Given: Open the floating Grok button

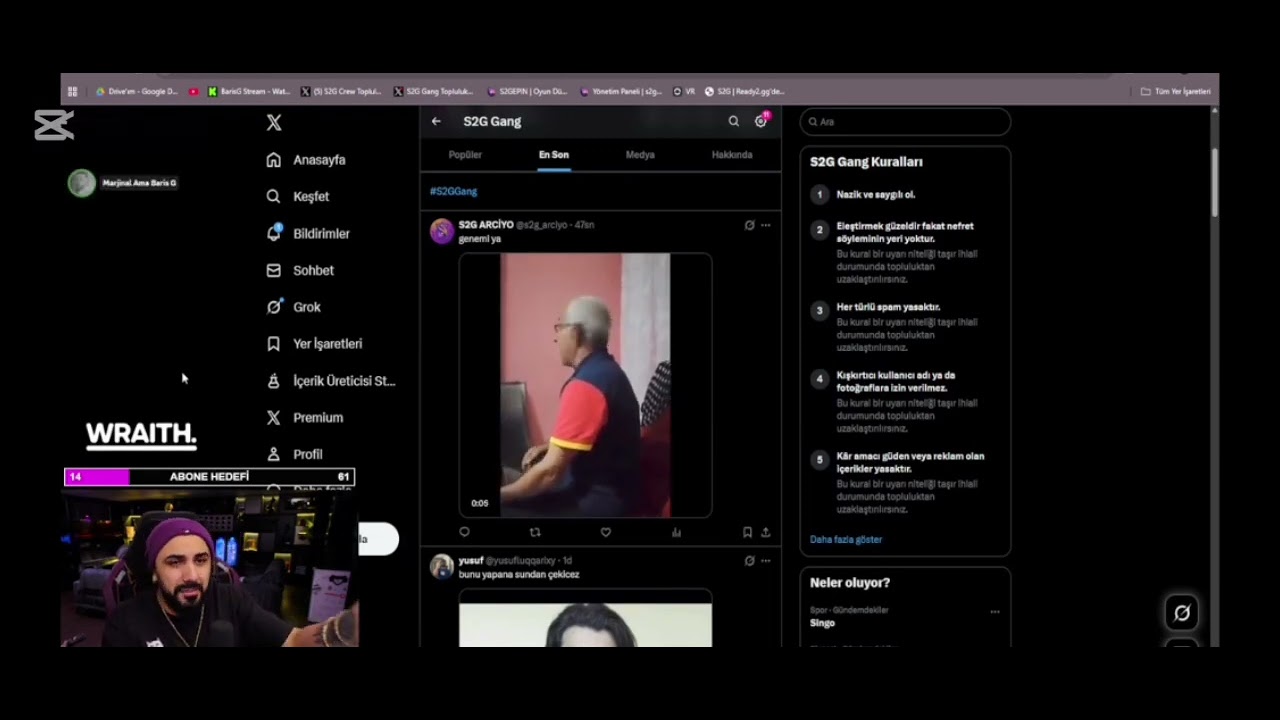Looking at the screenshot, I should pyautogui.click(x=1182, y=613).
